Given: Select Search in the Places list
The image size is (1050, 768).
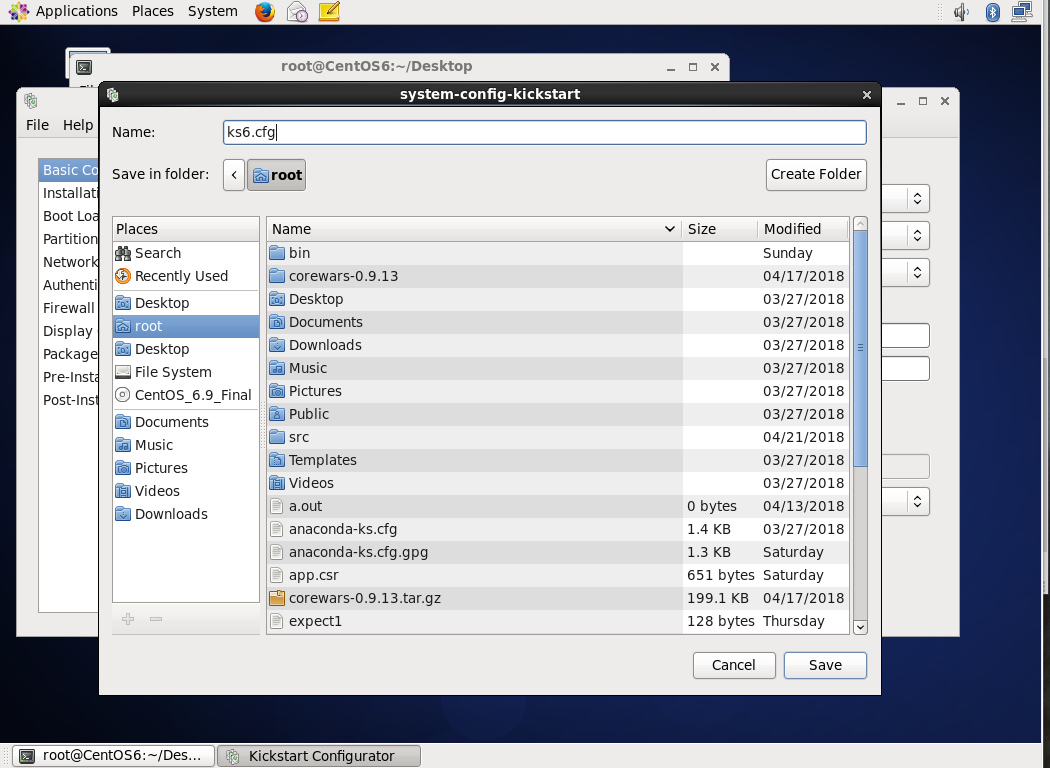Looking at the screenshot, I should 185,253.
